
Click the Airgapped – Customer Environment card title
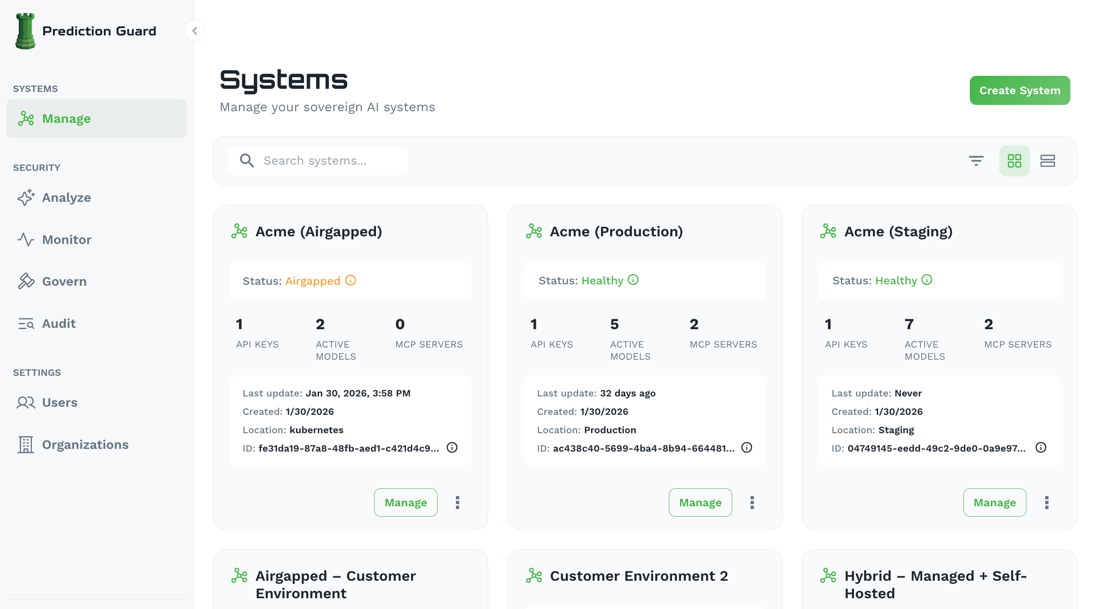coord(336,585)
